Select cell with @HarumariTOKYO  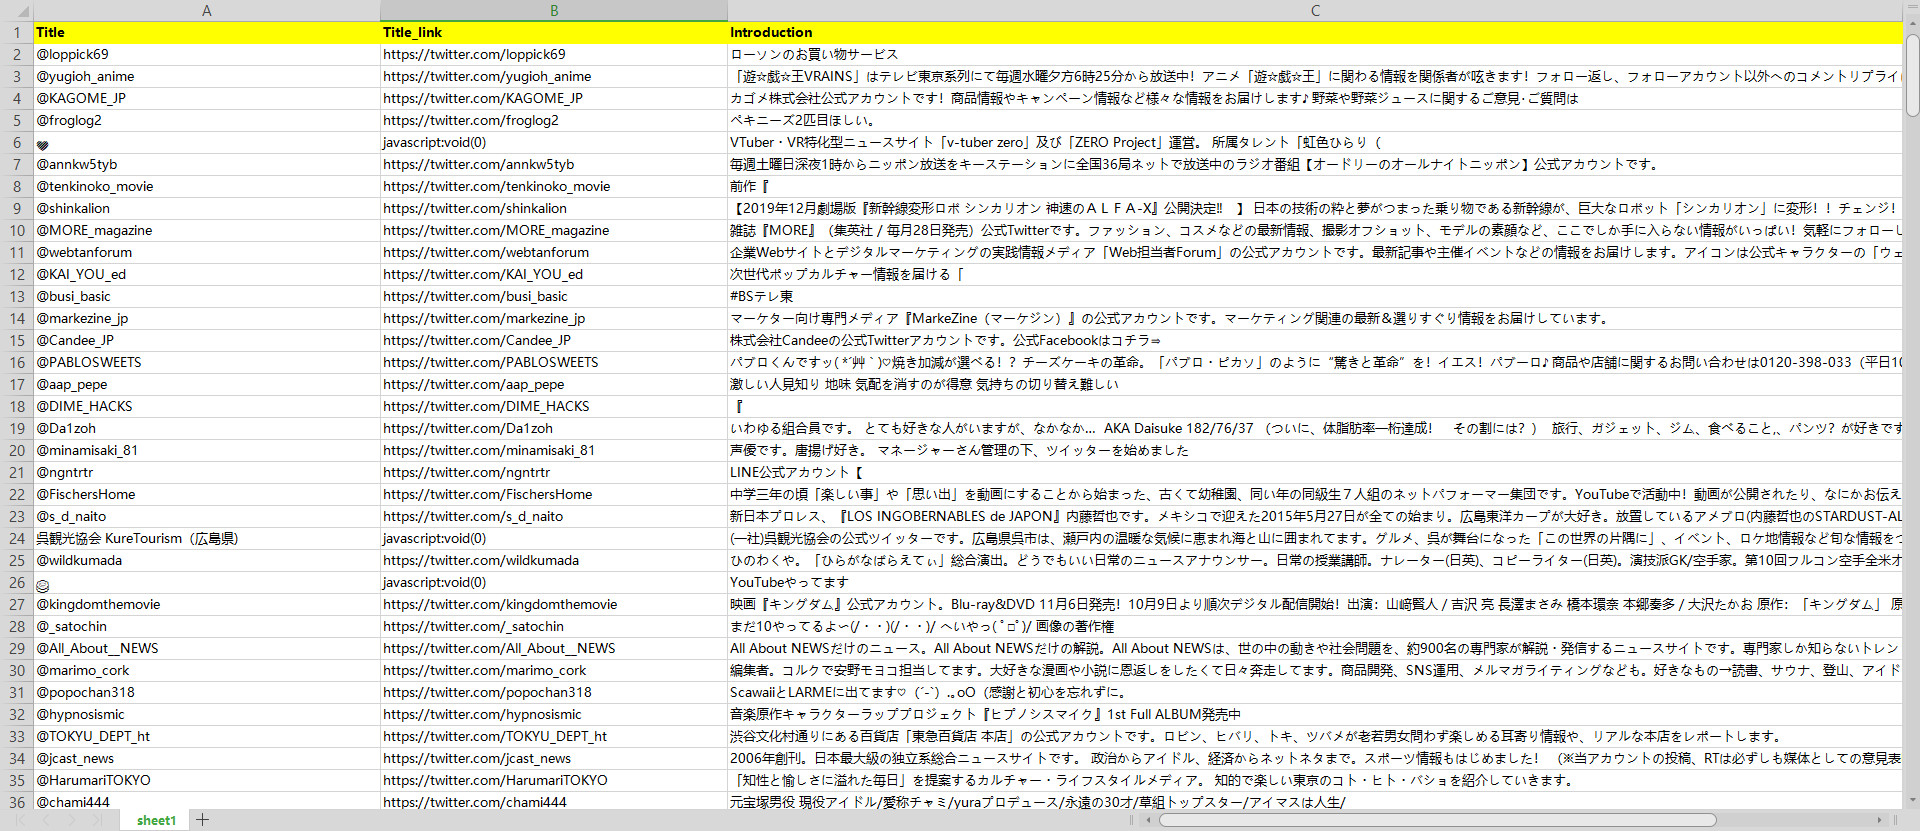207,780
